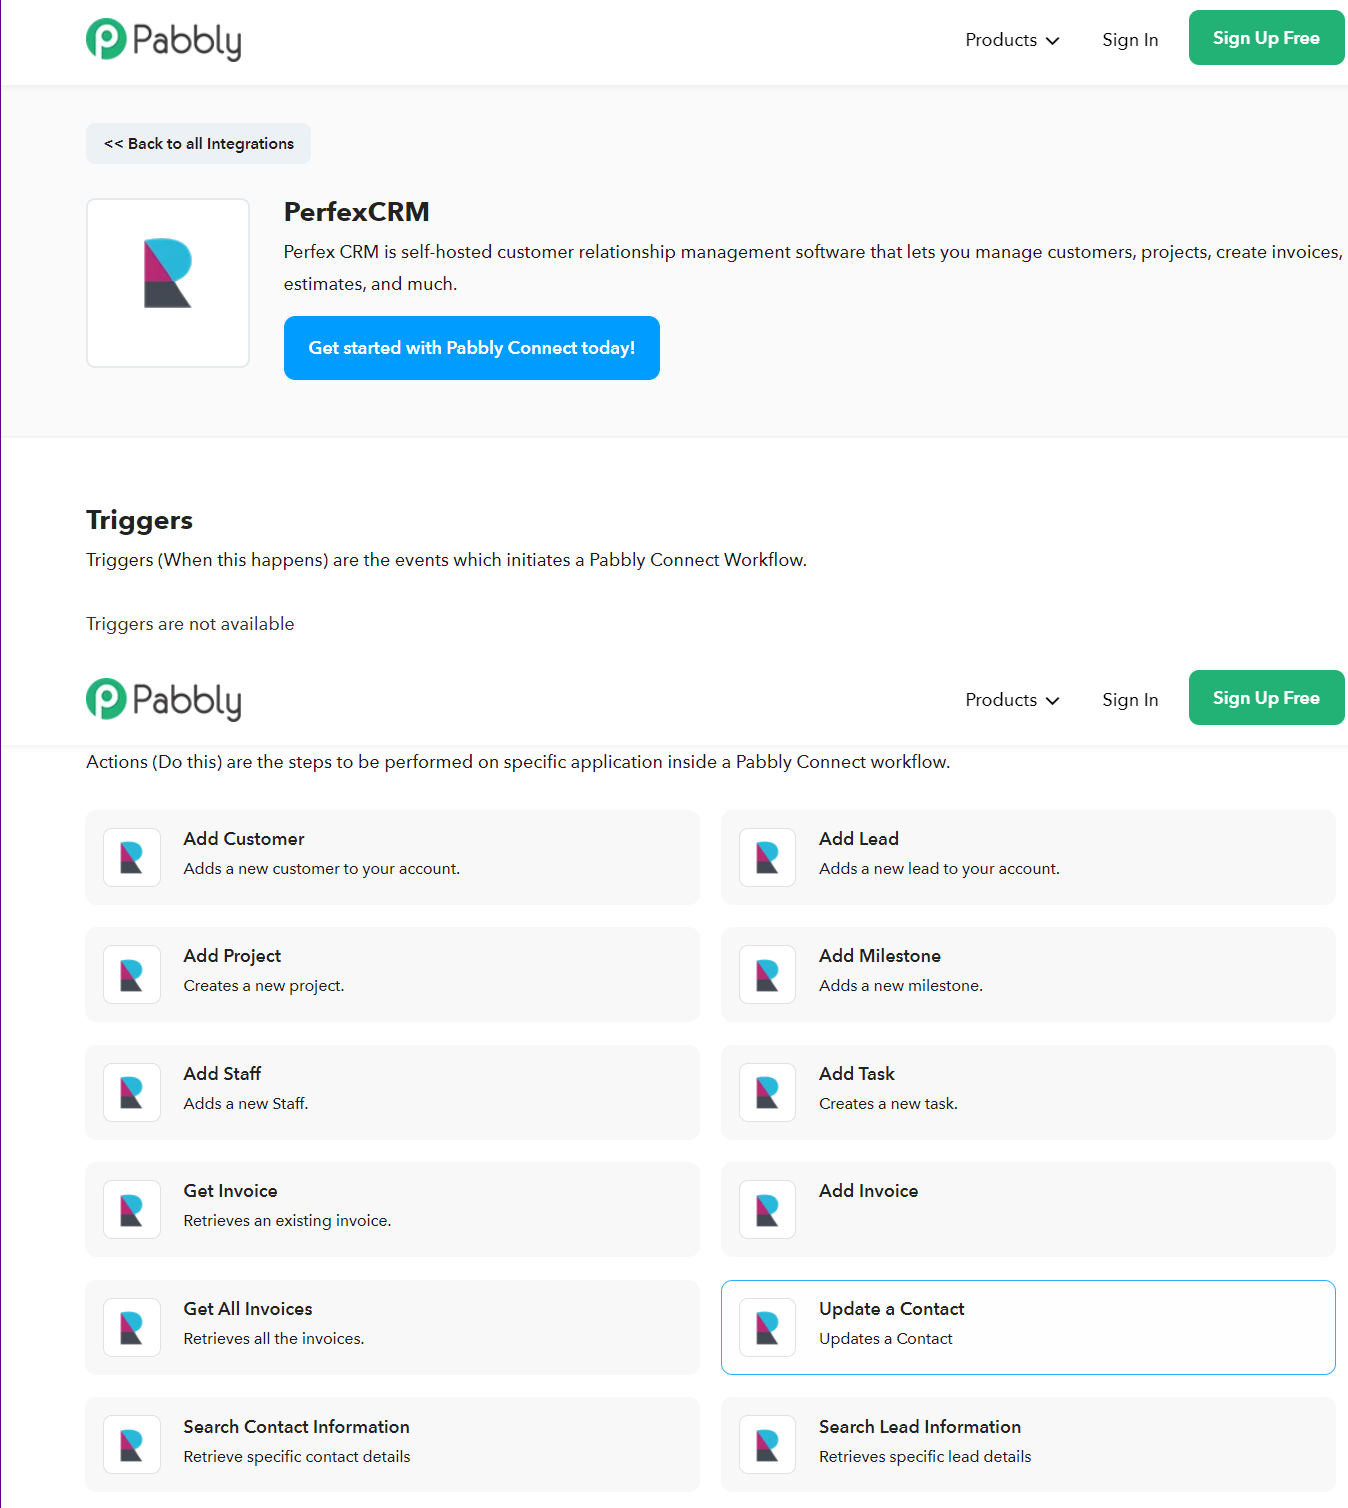Click the Pabbly logo in the top header

coord(164,40)
